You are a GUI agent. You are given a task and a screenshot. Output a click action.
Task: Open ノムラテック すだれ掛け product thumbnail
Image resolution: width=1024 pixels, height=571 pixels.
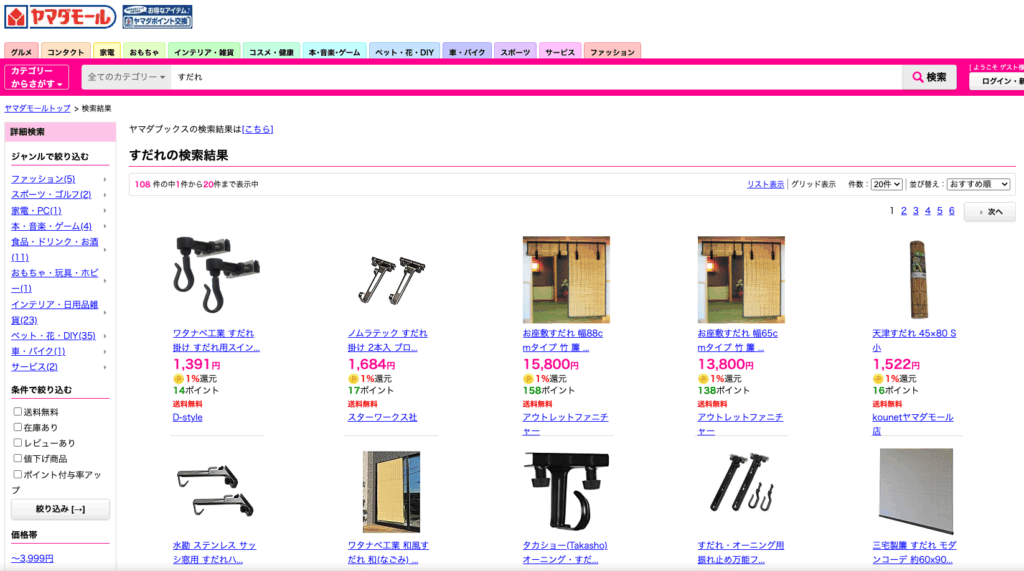[391, 280]
